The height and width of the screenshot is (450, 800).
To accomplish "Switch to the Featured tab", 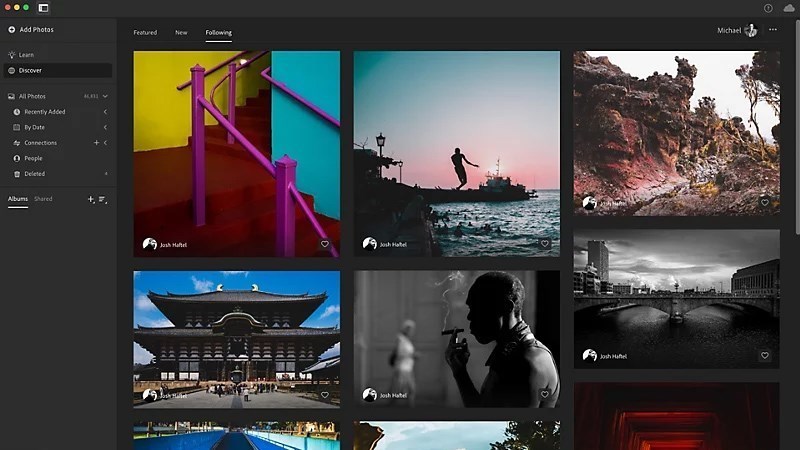I will (145, 33).
